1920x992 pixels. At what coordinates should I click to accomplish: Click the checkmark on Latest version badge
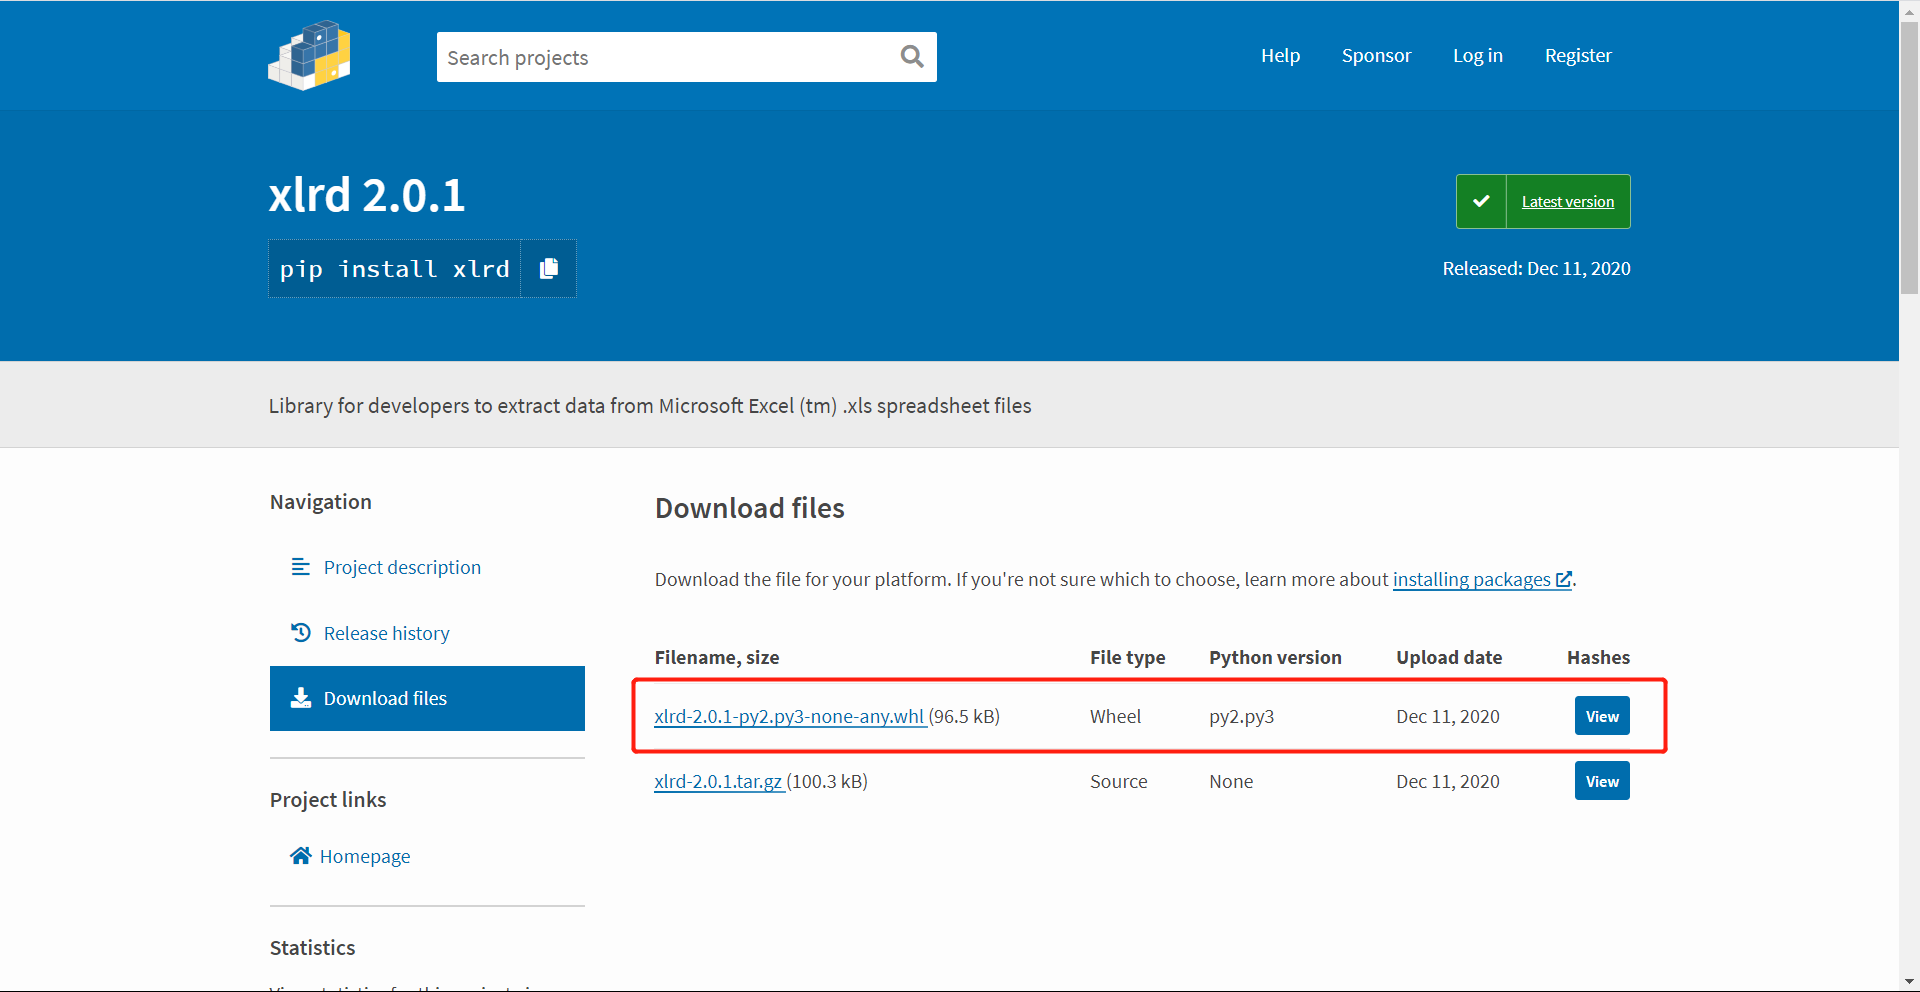tap(1481, 201)
